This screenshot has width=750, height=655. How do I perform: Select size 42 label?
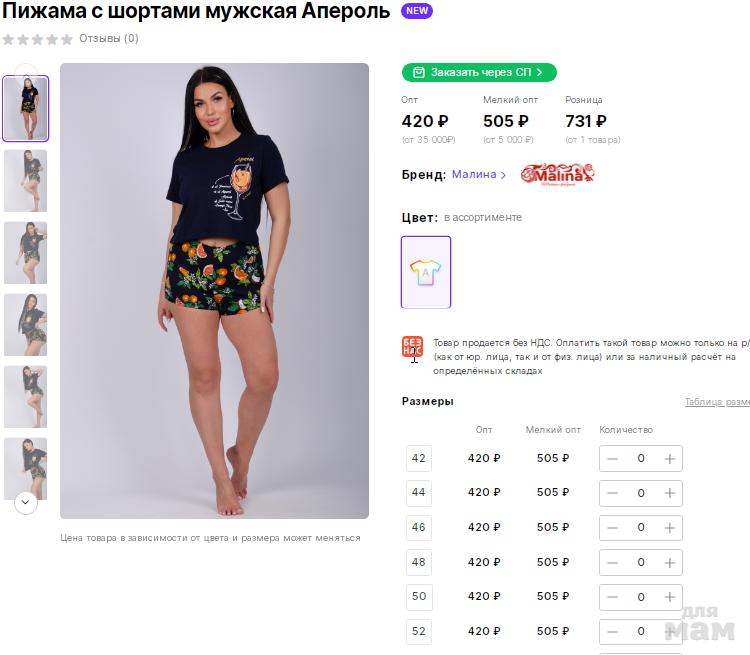click(x=419, y=459)
